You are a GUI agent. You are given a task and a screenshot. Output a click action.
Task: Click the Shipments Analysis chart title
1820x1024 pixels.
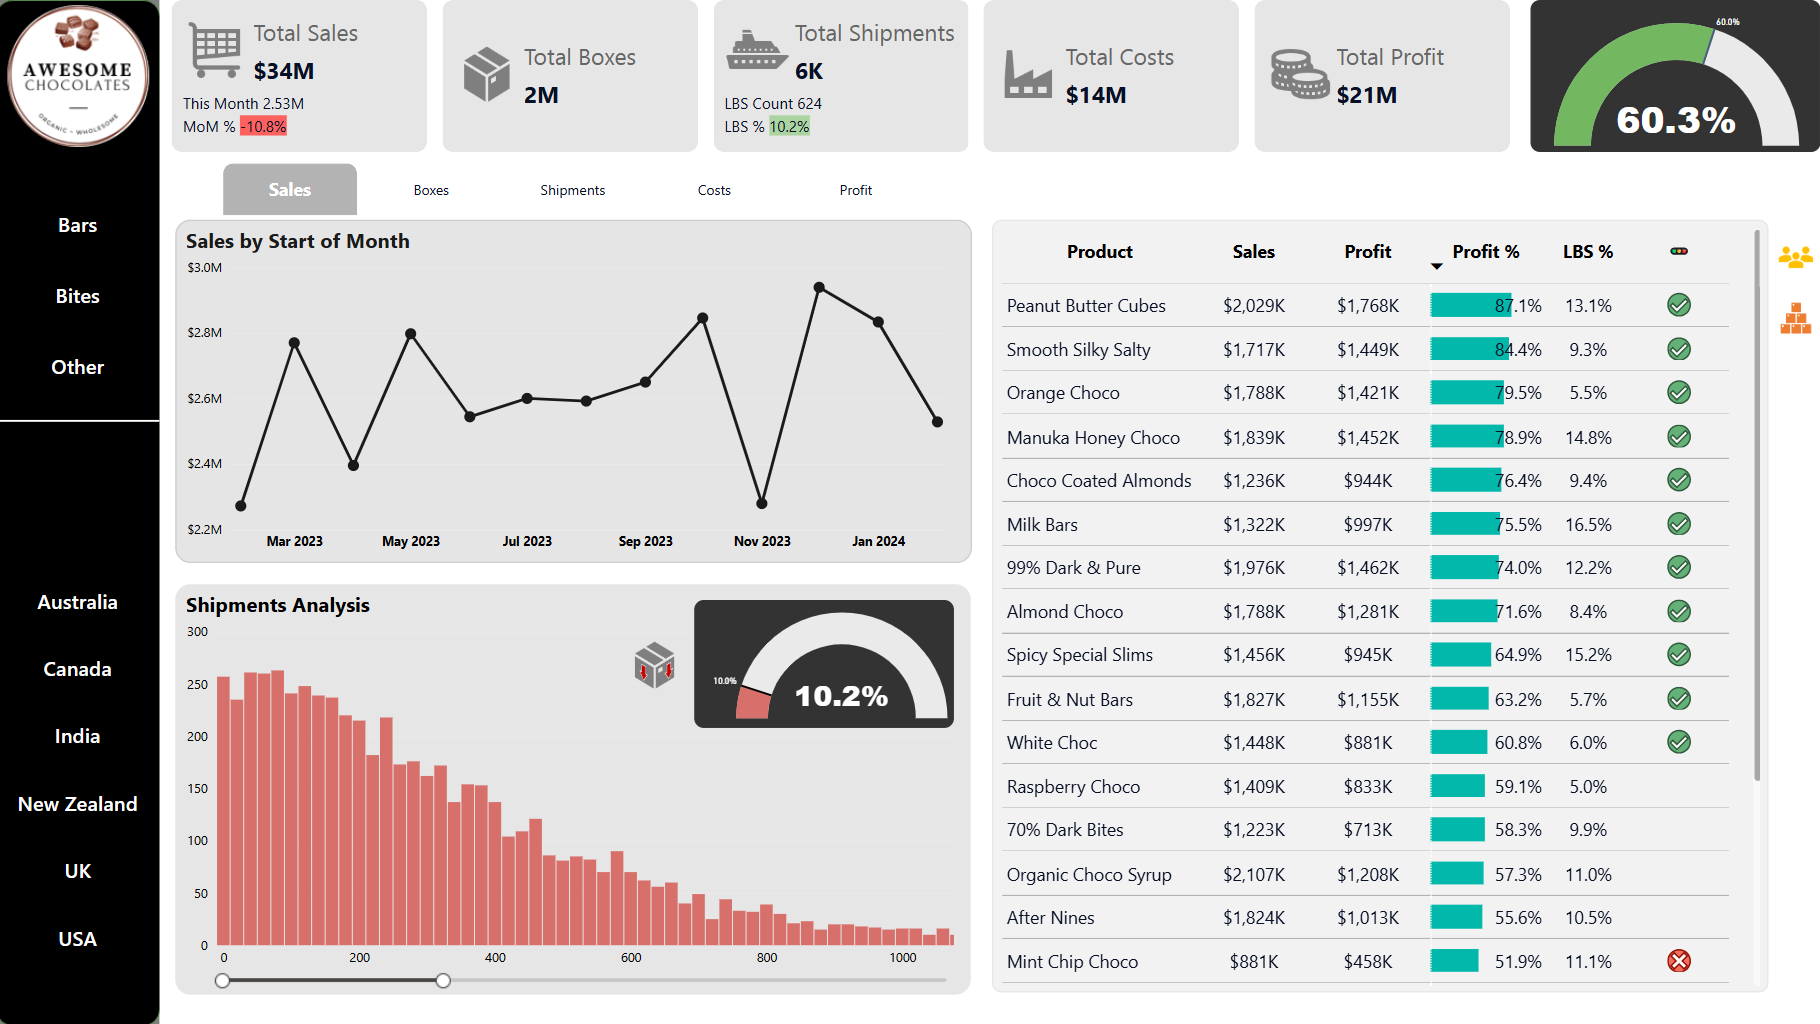278,605
